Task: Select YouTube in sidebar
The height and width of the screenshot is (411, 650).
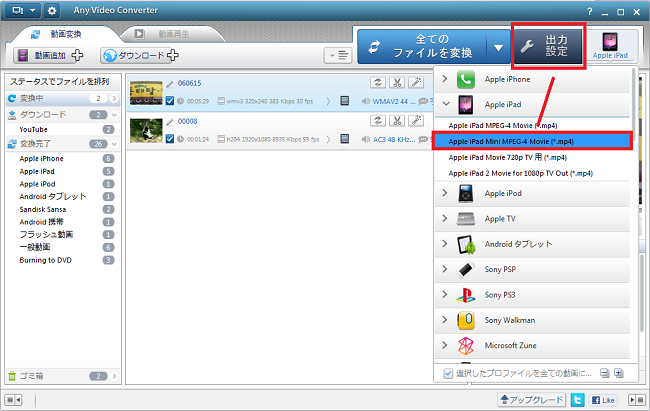Action: click(34, 129)
